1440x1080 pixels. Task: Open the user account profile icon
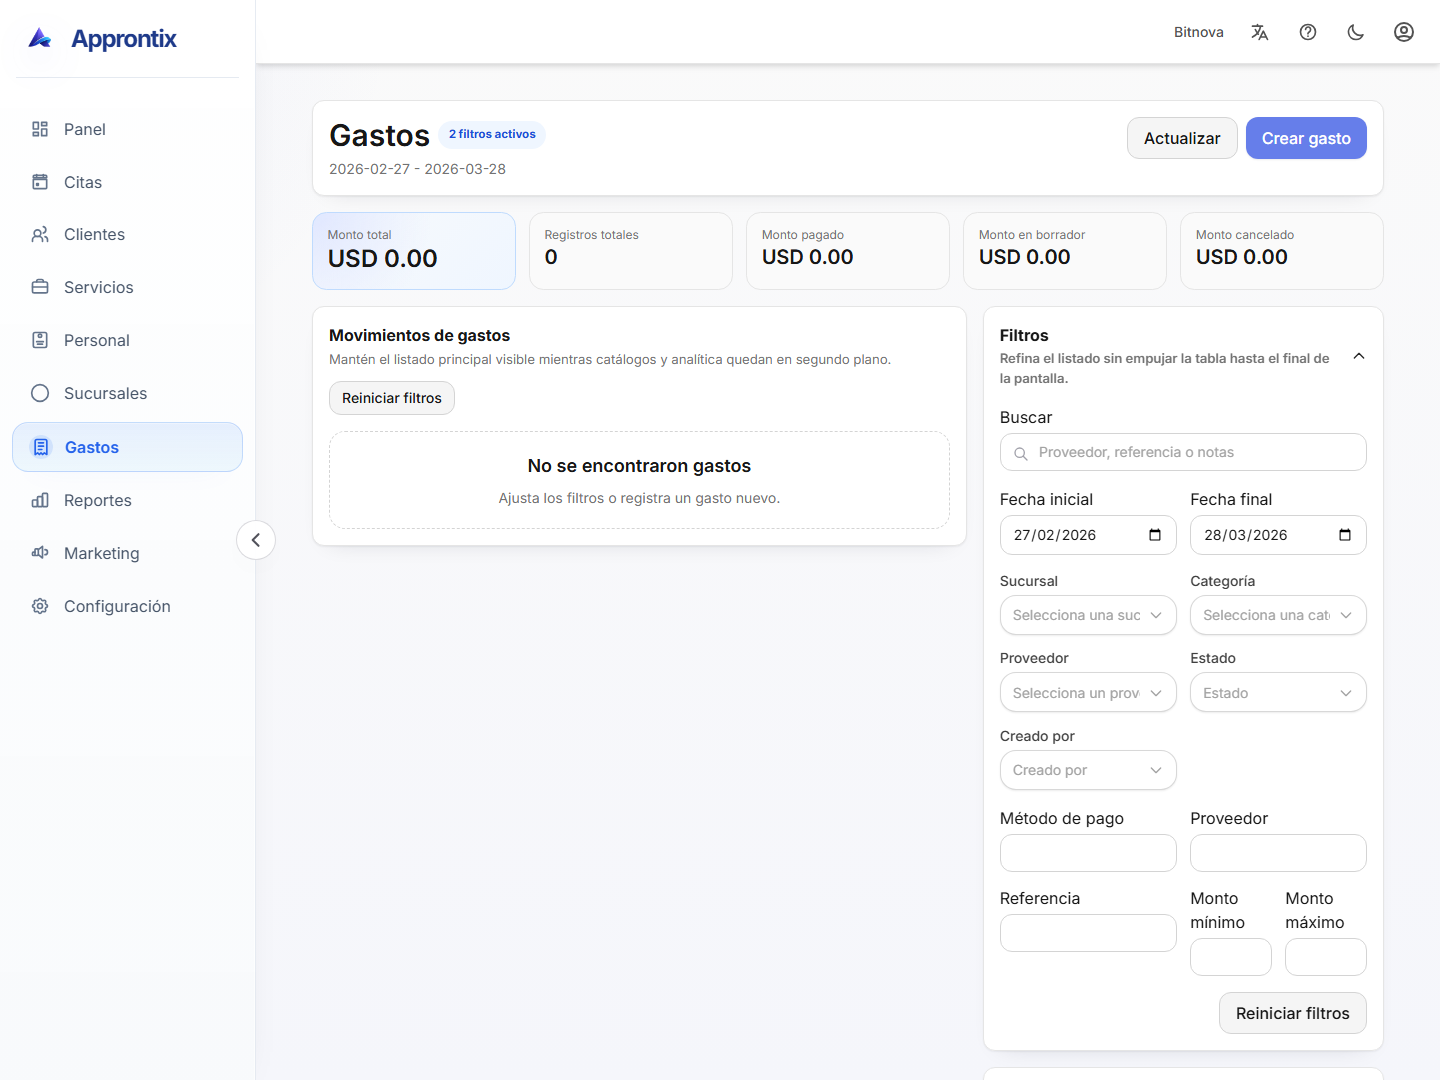coord(1404,32)
